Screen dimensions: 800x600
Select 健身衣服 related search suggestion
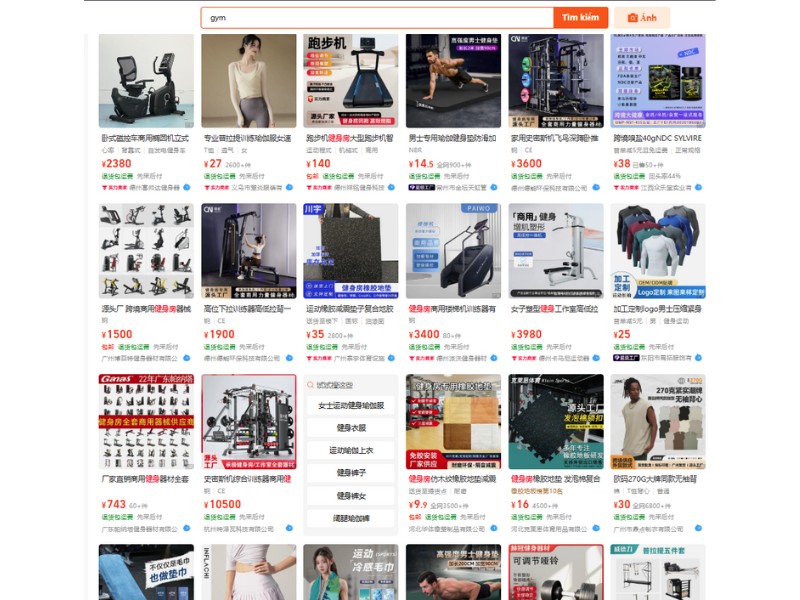tap(351, 428)
